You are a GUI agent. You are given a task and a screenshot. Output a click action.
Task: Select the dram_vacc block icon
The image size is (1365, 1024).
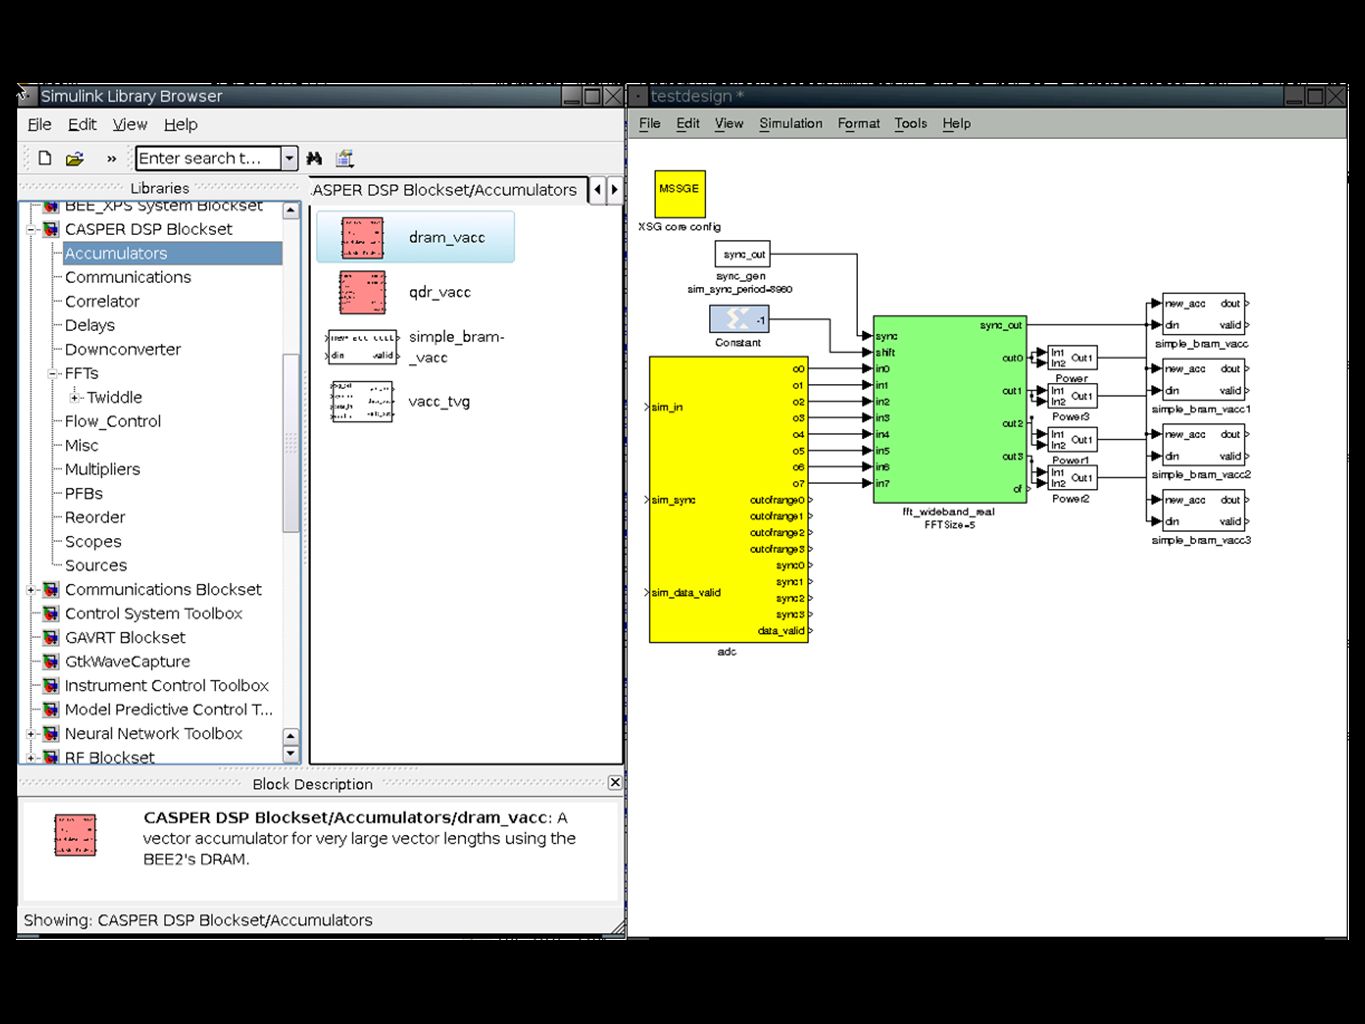point(362,238)
